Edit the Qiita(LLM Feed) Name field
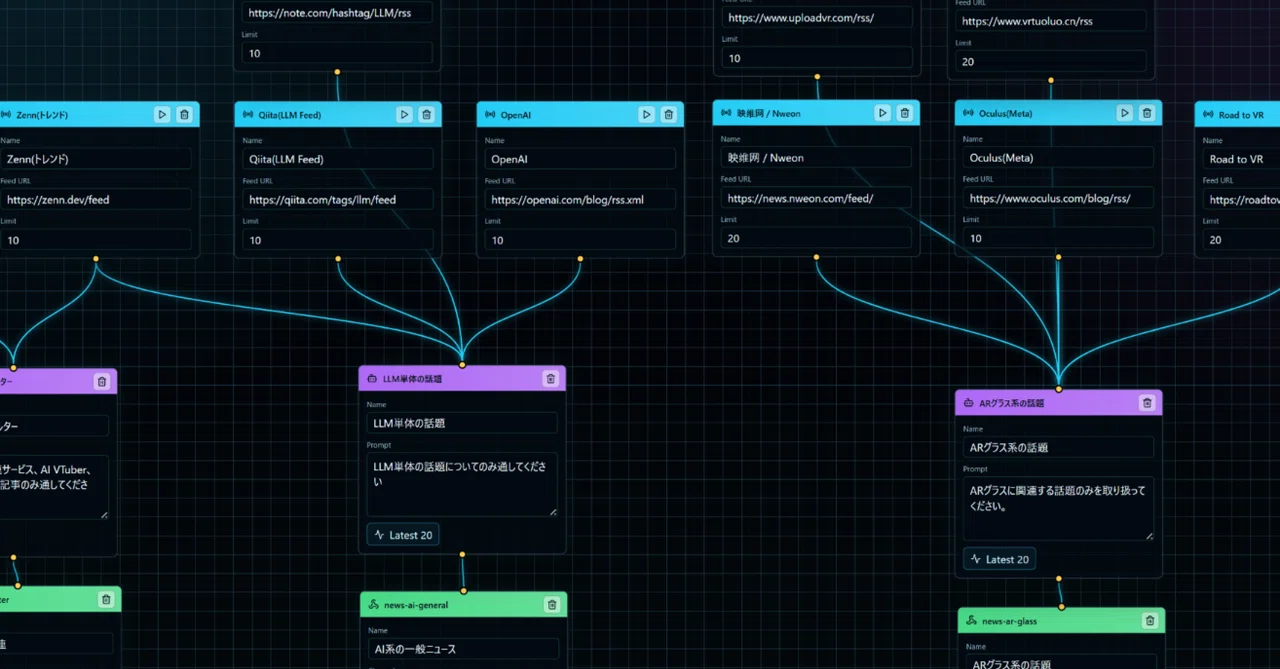Image resolution: width=1280 pixels, height=669 pixels. click(x=338, y=159)
